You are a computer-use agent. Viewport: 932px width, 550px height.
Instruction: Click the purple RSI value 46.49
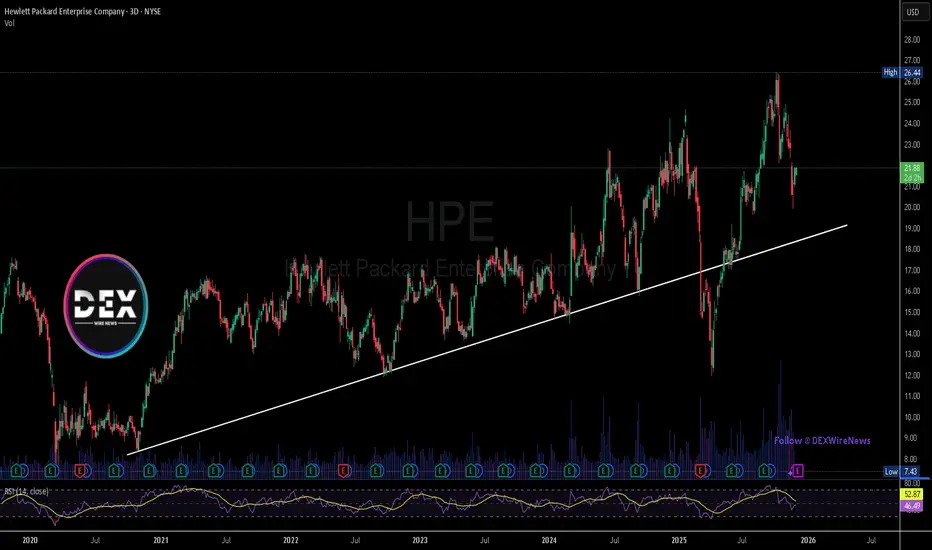(912, 506)
